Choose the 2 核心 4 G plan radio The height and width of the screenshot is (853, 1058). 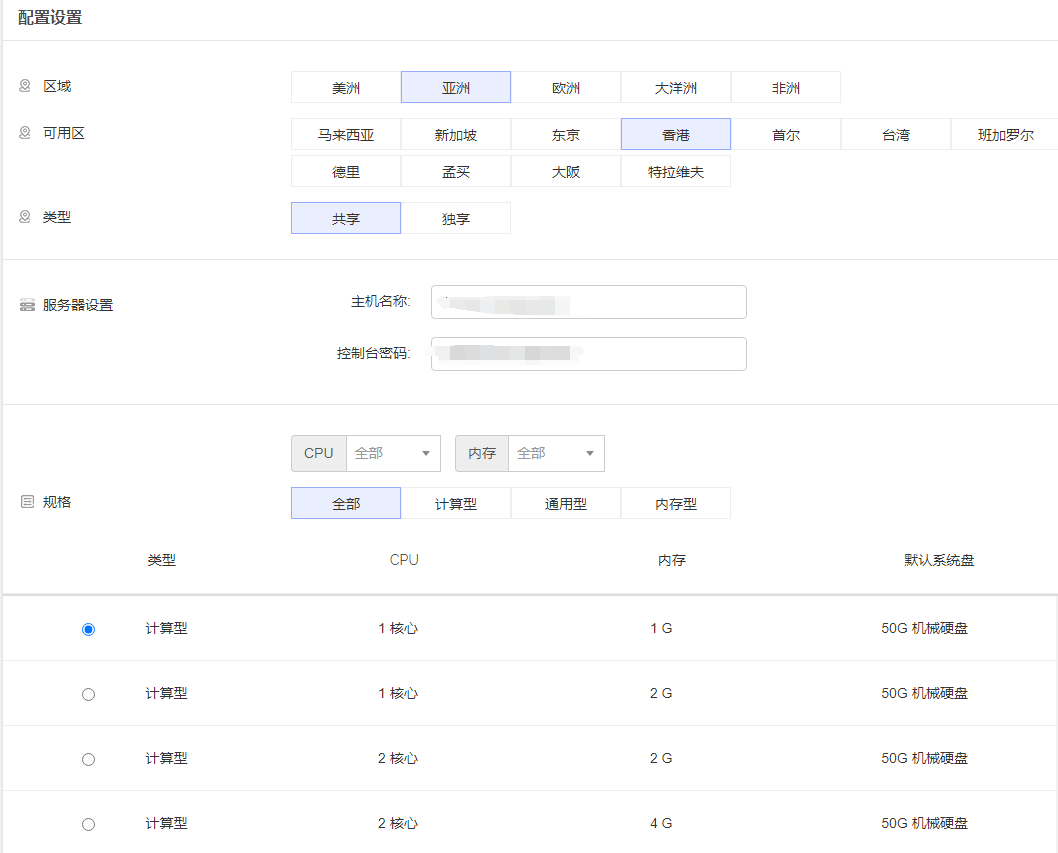click(x=88, y=824)
